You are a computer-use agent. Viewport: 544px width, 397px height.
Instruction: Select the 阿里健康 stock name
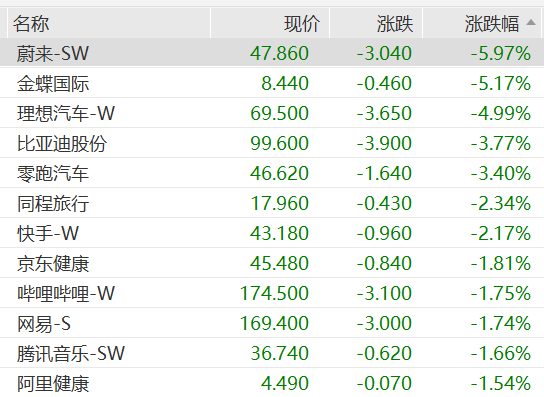click(x=53, y=383)
